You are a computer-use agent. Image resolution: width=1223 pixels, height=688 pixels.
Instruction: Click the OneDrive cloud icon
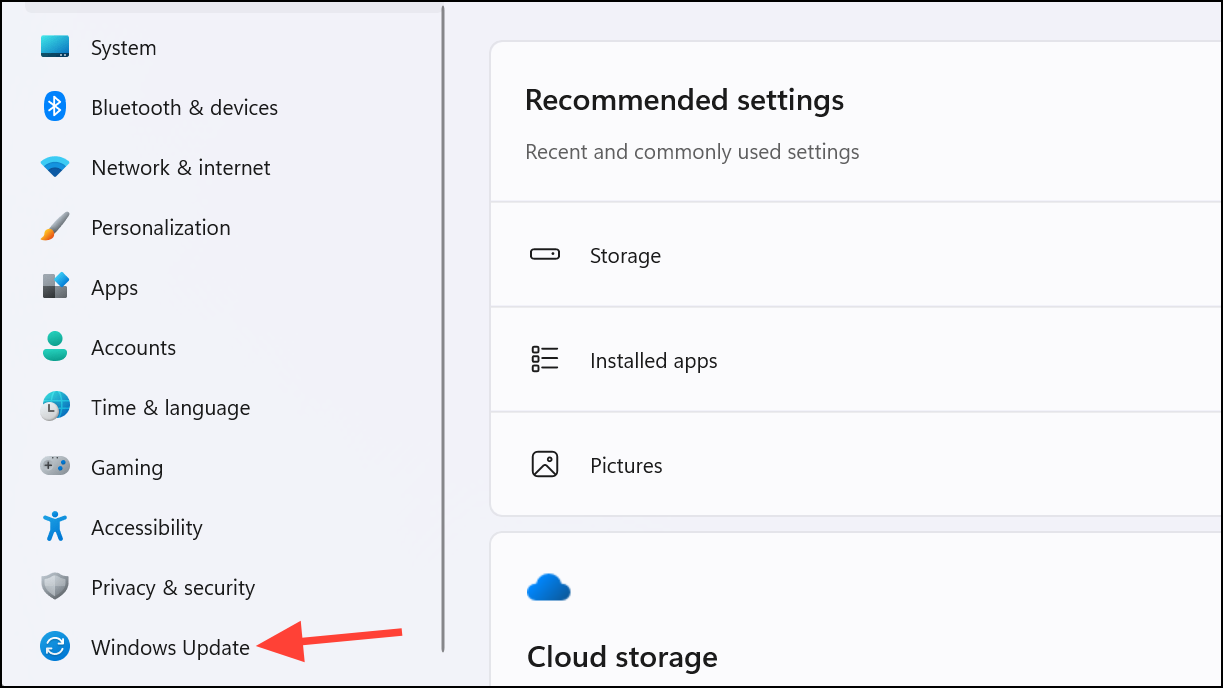pyautogui.click(x=548, y=588)
